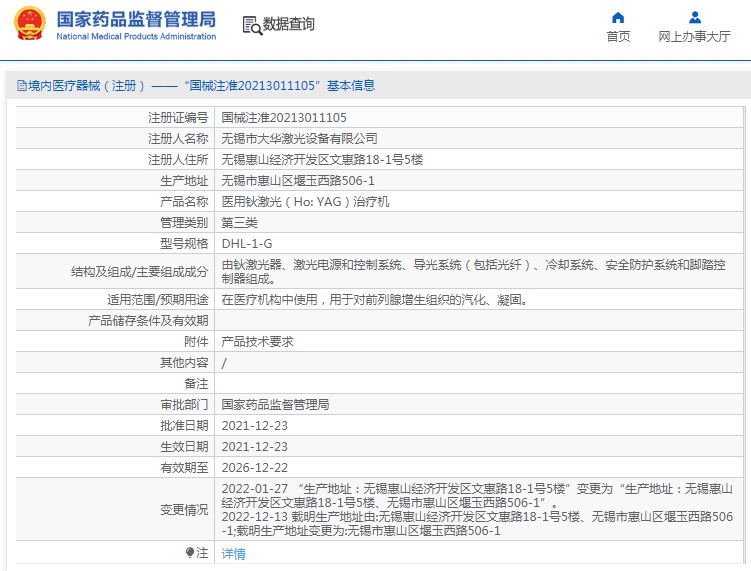The height and width of the screenshot is (571, 751).
Task: Click the 首页 home icon
Action: (618, 18)
